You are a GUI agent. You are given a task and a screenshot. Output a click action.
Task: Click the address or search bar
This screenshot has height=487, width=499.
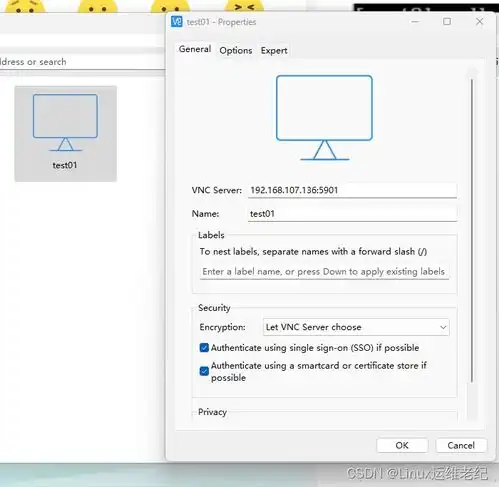click(x=82, y=62)
